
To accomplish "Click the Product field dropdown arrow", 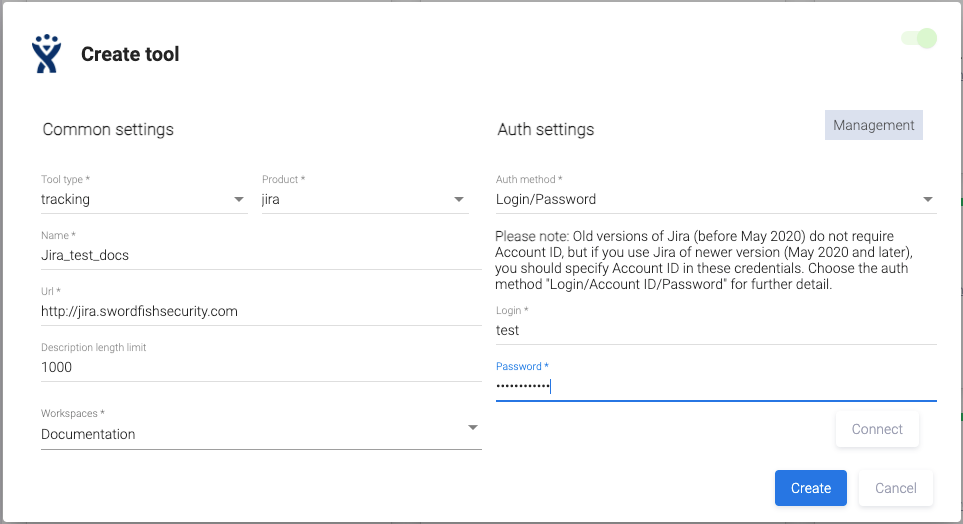I will coord(459,200).
